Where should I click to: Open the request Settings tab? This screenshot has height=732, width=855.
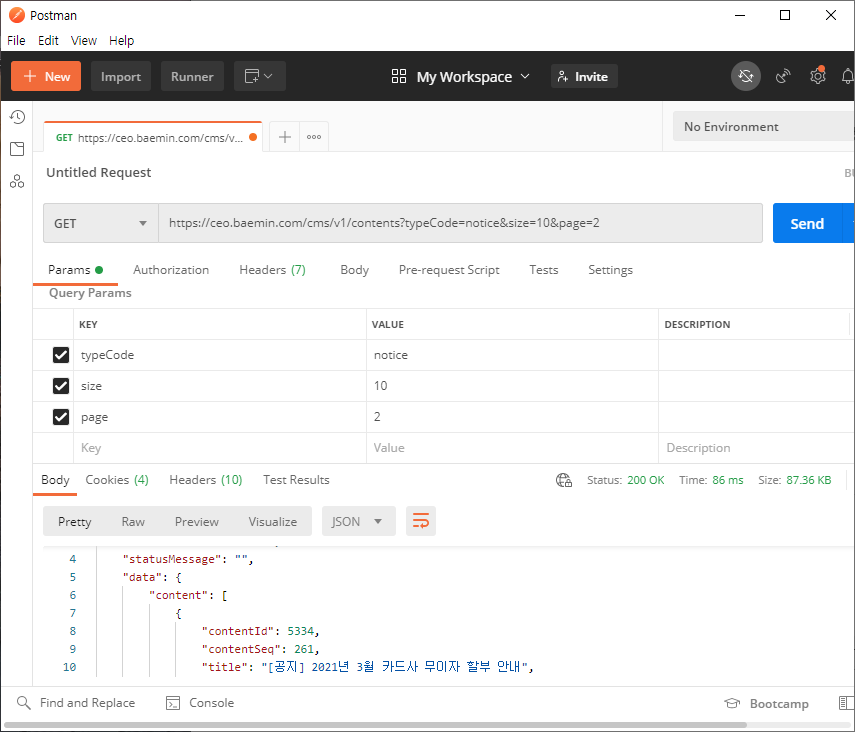[x=610, y=270]
